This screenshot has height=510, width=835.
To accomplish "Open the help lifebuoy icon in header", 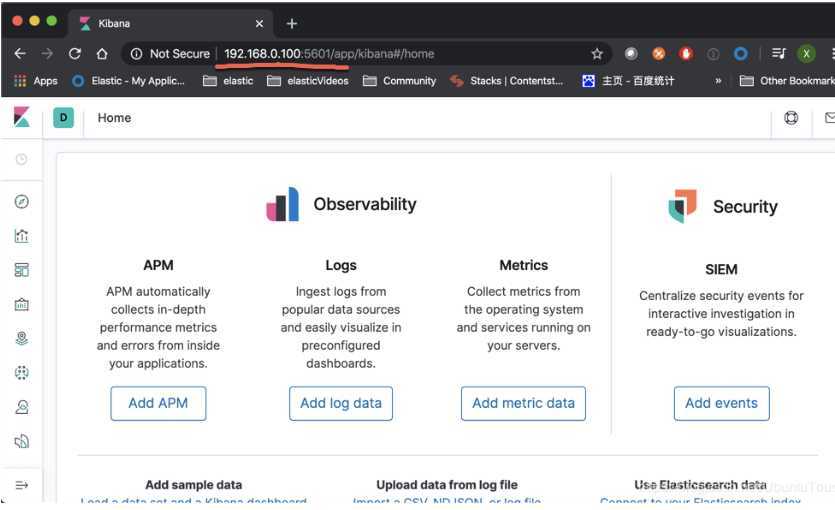I will coord(791,118).
